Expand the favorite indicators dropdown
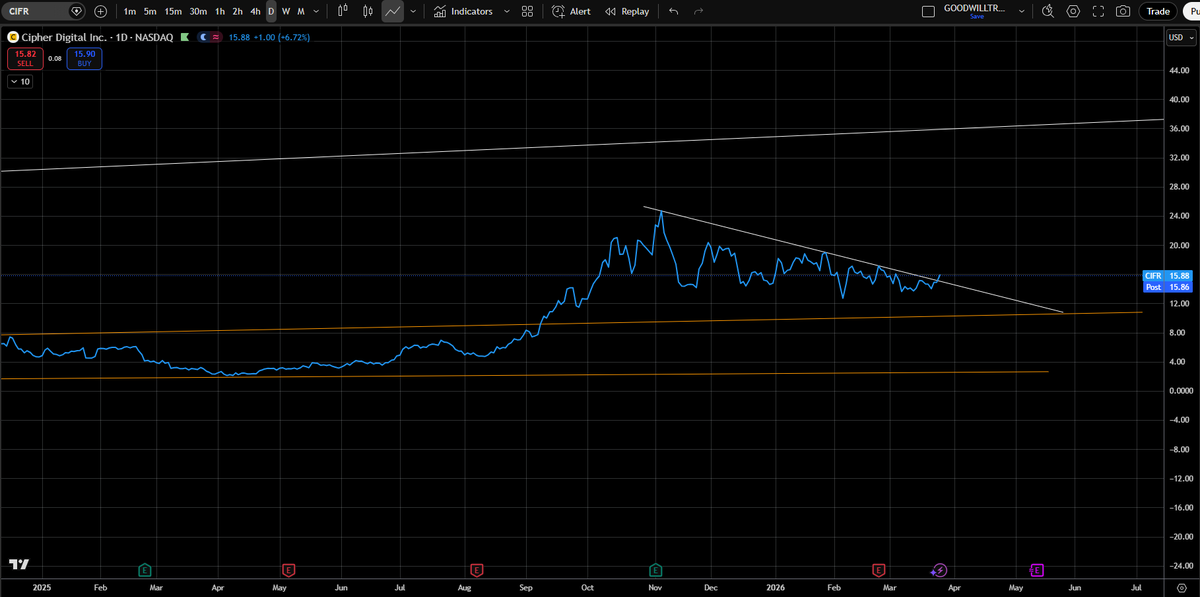1200x597 pixels. click(506, 11)
